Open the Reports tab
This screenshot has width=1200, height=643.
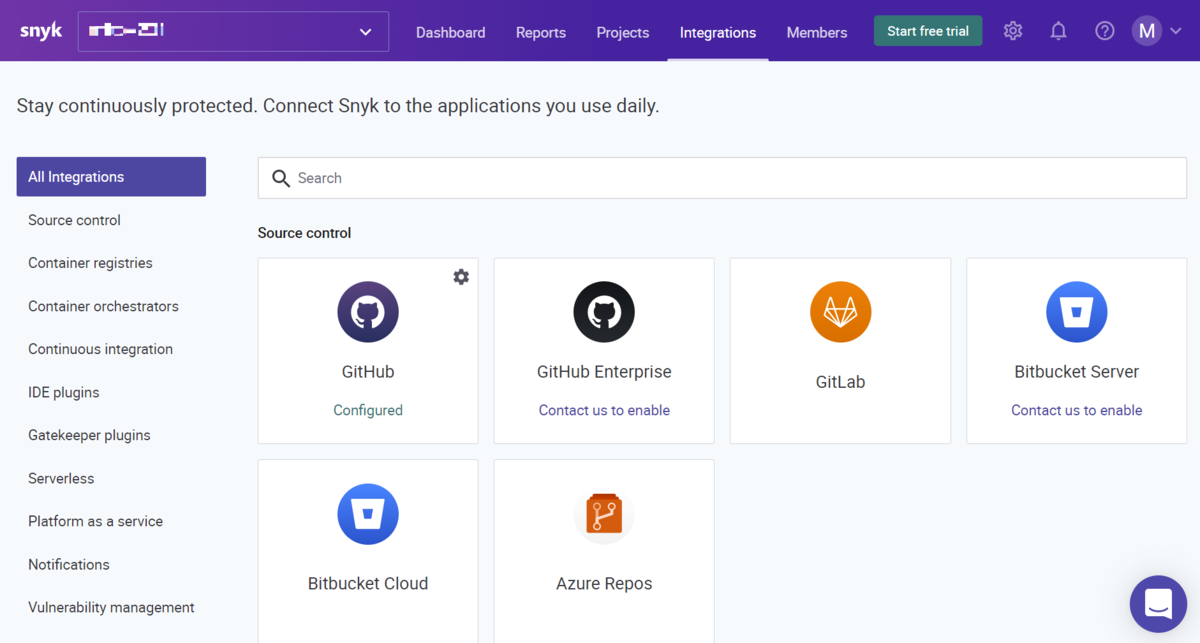(x=541, y=32)
